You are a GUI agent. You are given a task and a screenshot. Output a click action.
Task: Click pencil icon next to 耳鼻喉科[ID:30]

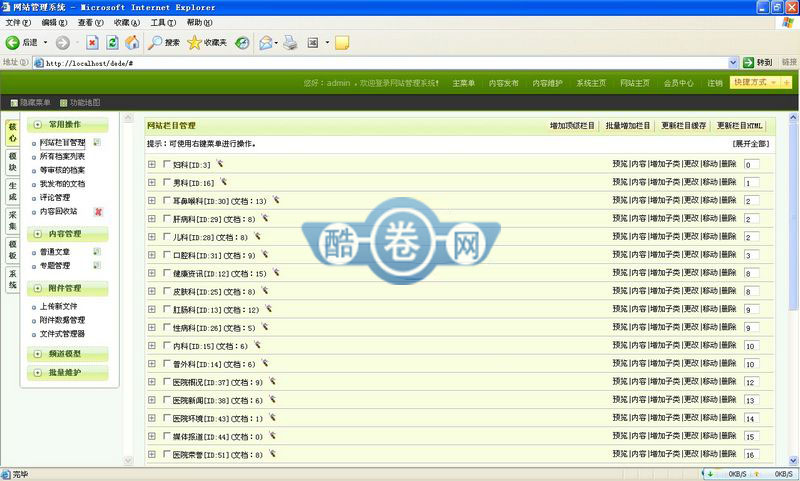click(276, 200)
